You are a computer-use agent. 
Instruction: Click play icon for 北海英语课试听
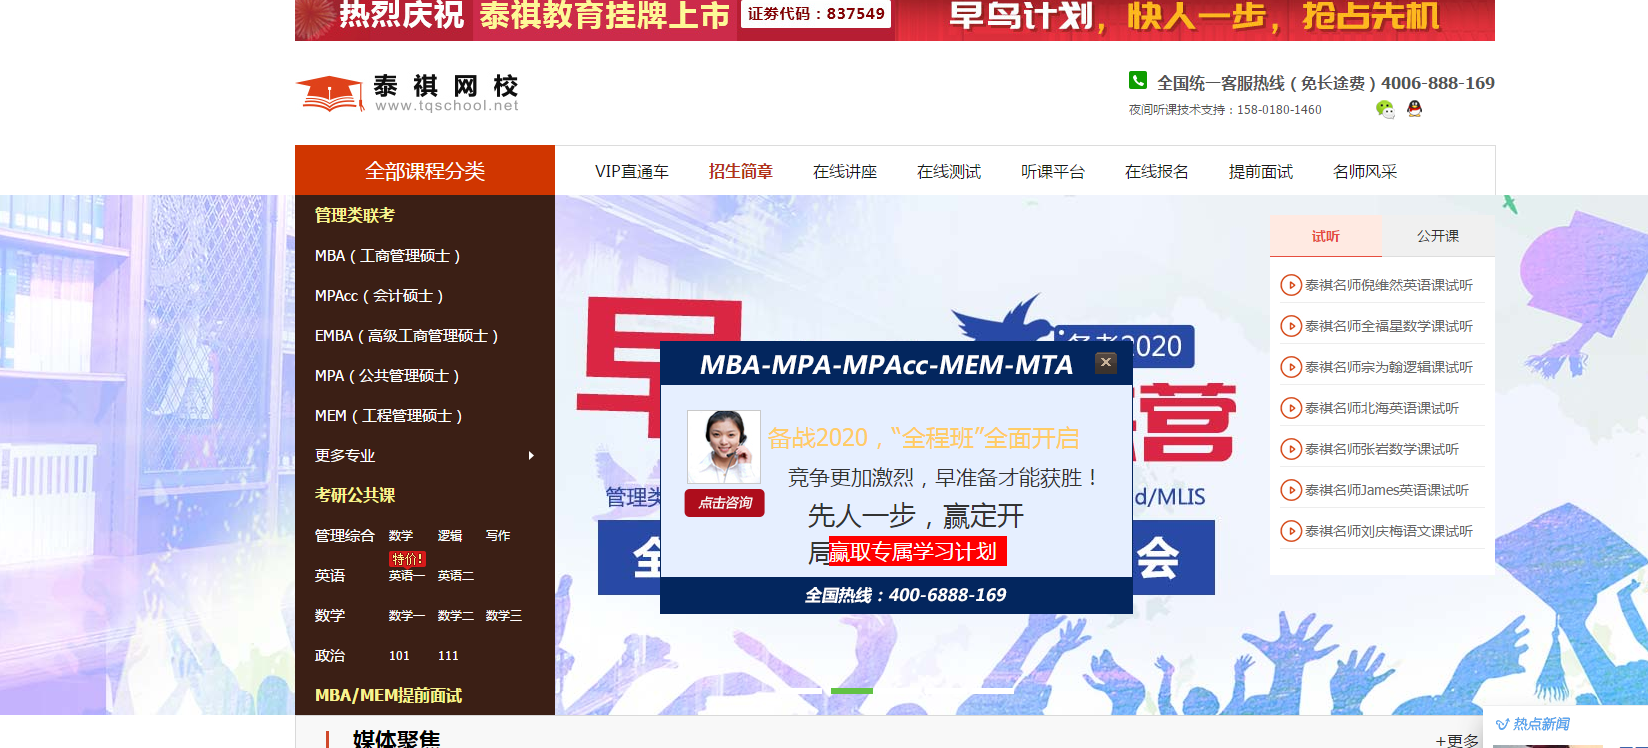pos(1291,408)
